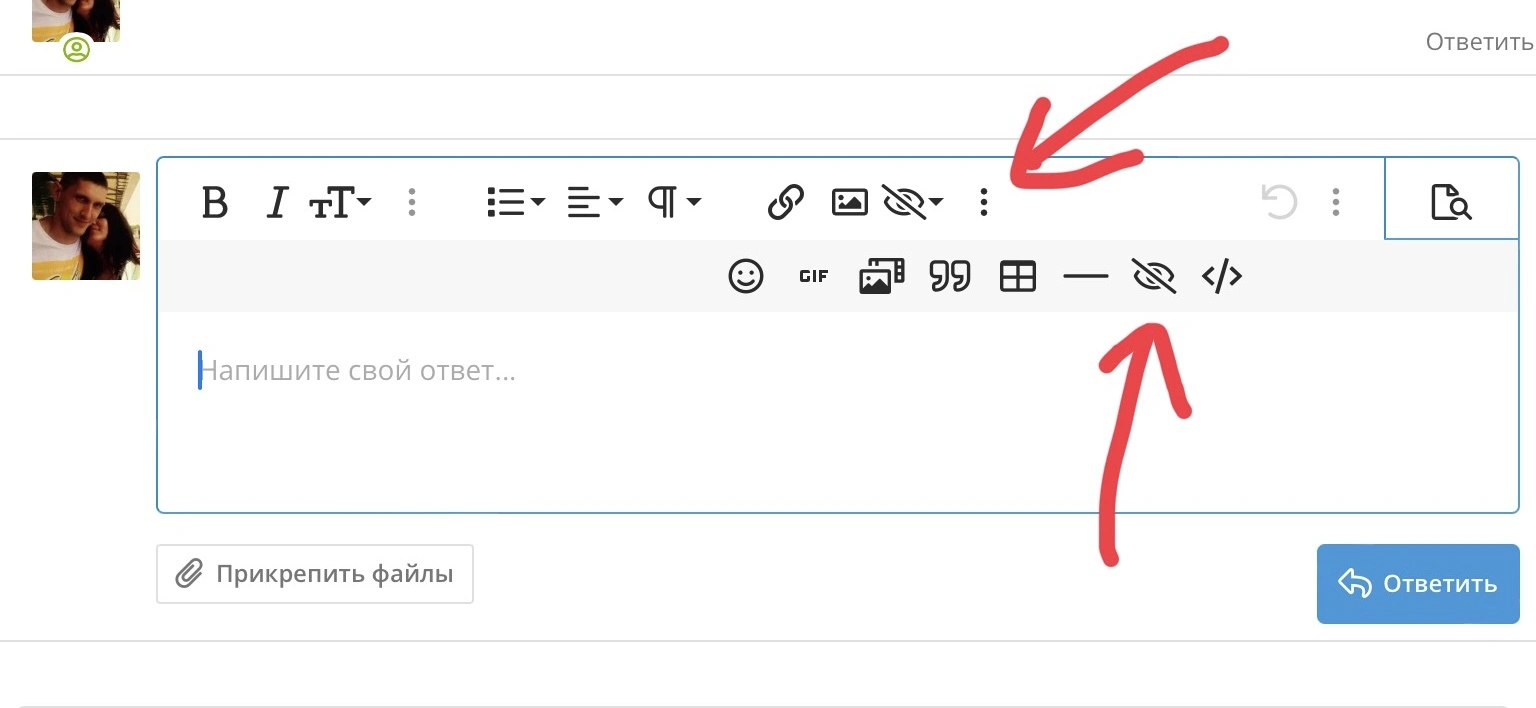1536x708 pixels.
Task: Open more text formatting options after font size
Action: point(412,203)
